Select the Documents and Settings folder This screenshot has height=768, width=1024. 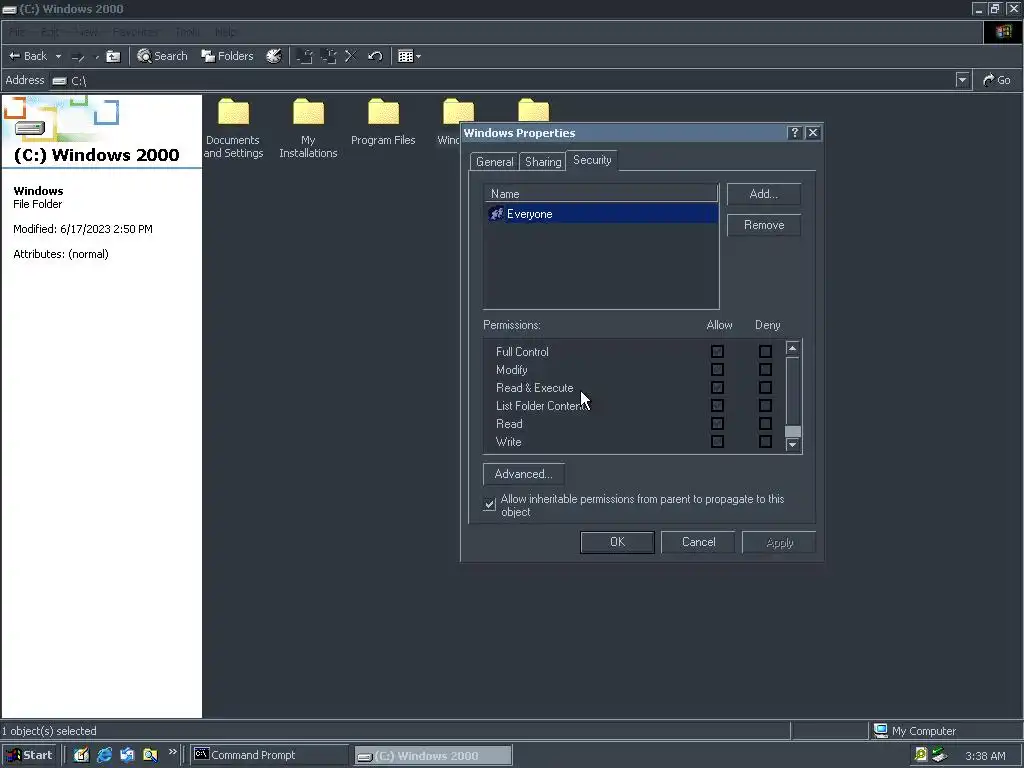click(x=233, y=129)
